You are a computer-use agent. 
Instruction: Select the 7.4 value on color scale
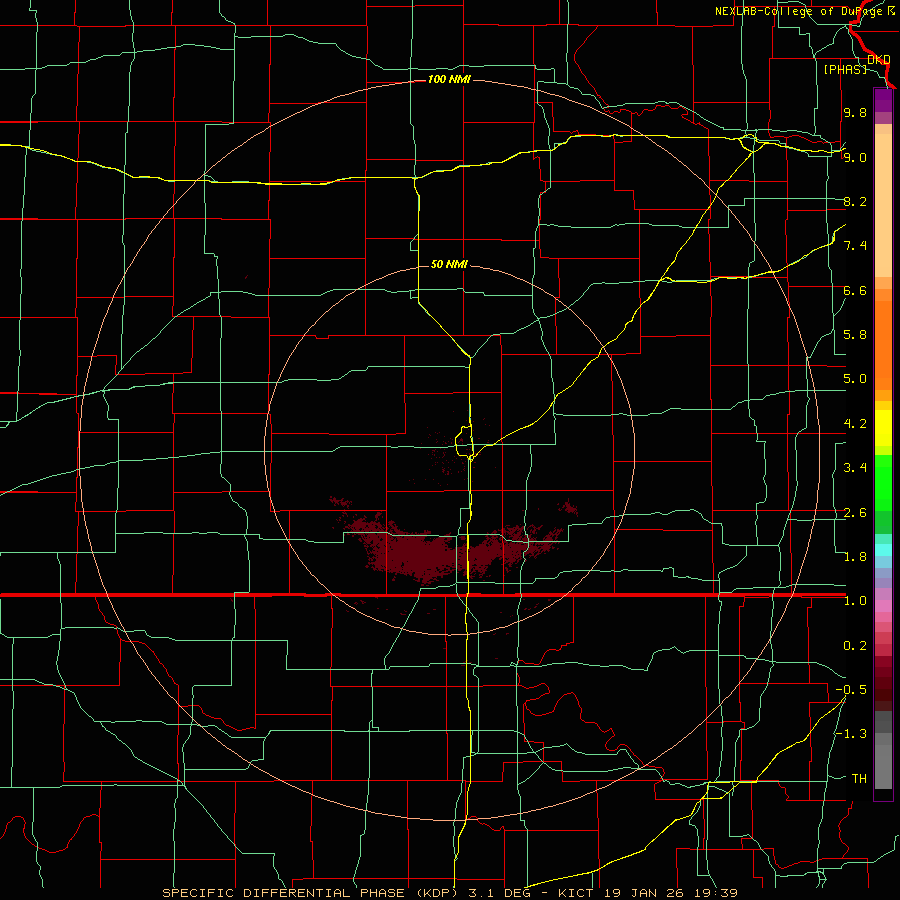point(855,246)
